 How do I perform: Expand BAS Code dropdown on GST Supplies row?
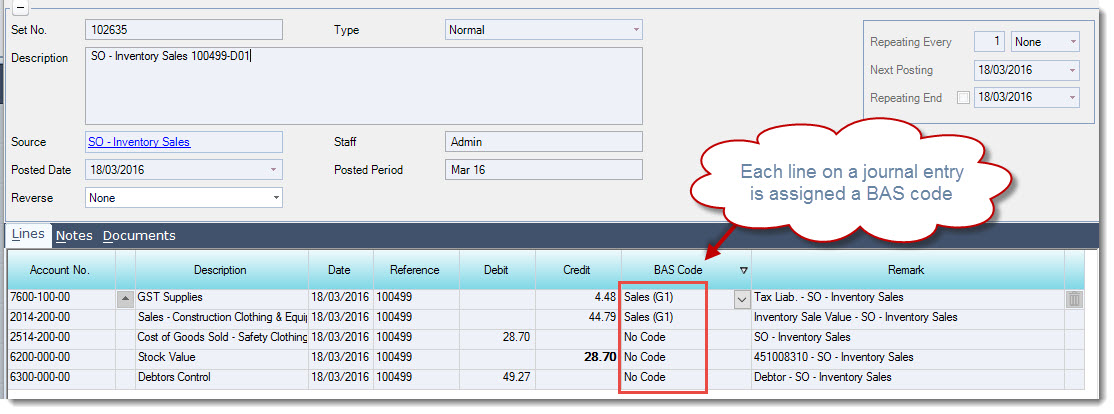click(742, 300)
